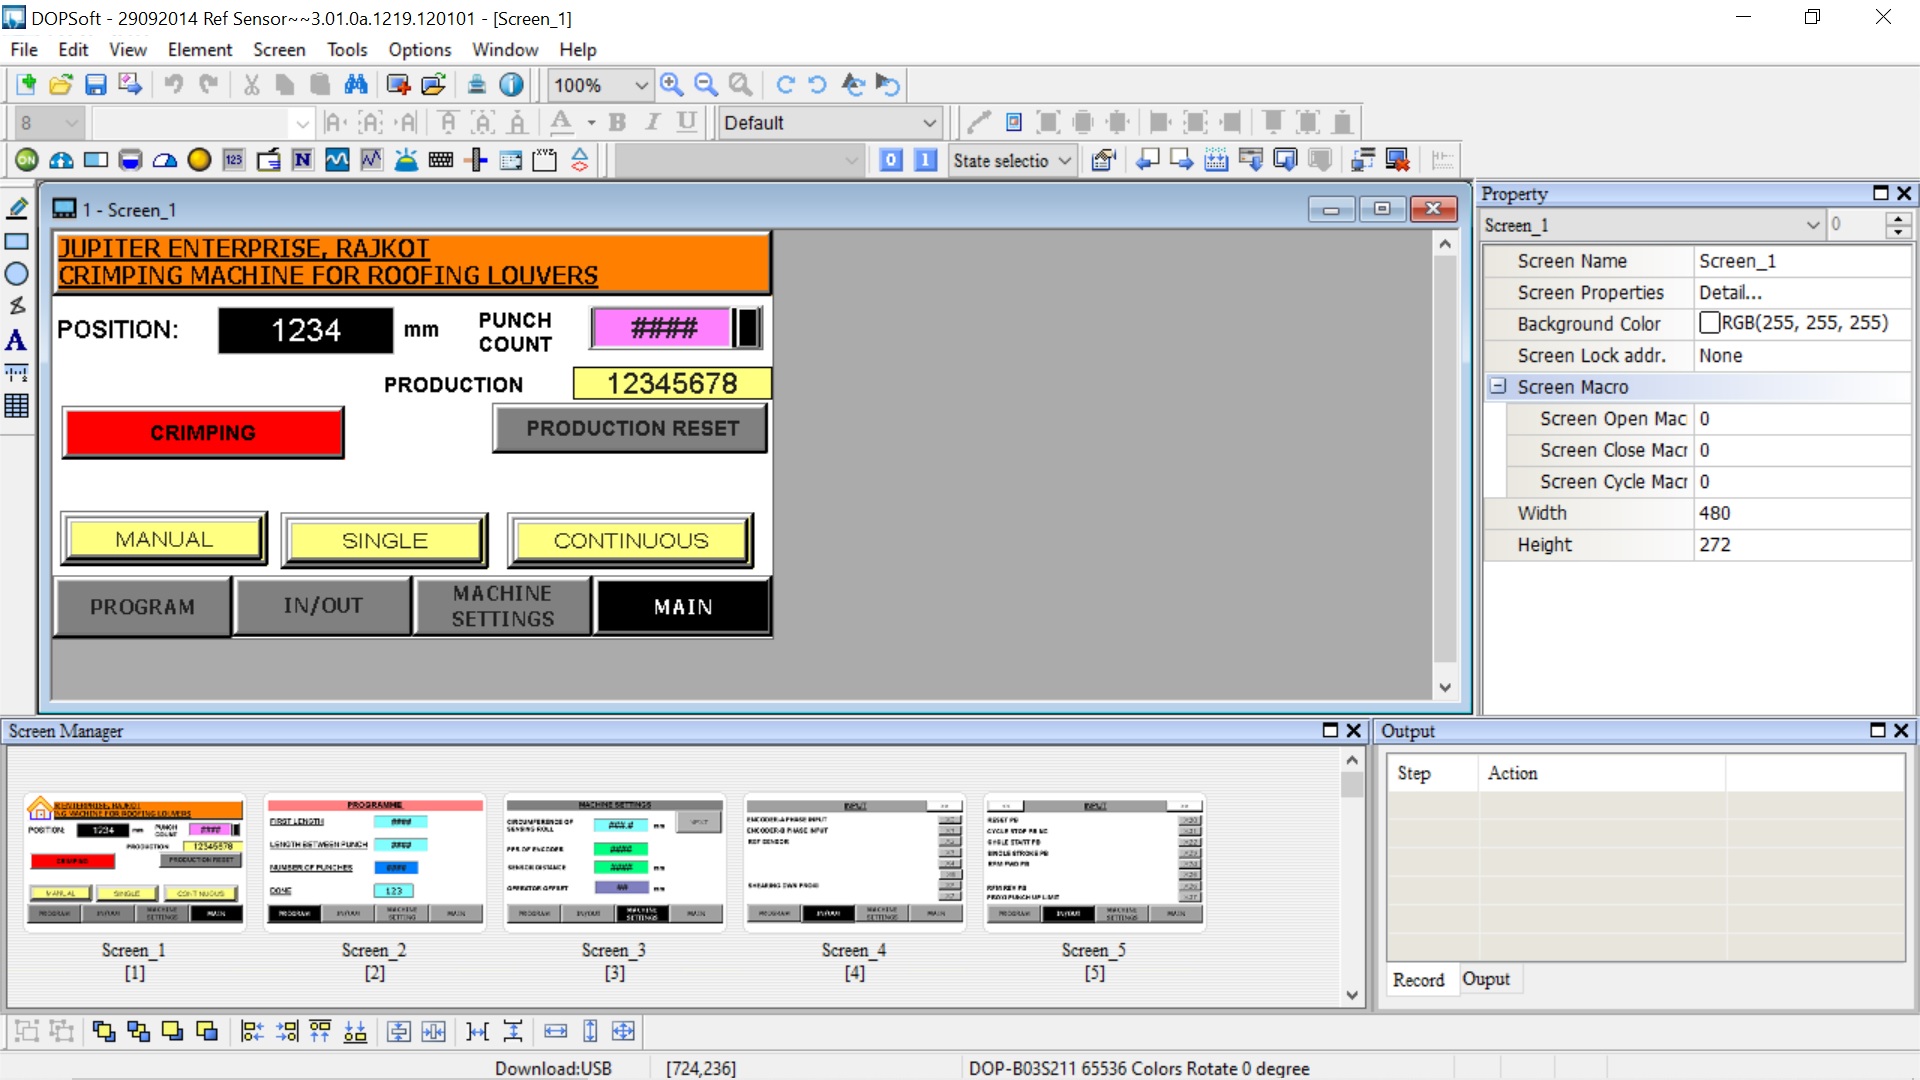Select the Button element (ON) icon
The width and height of the screenshot is (1920, 1080).
(27, 160)
